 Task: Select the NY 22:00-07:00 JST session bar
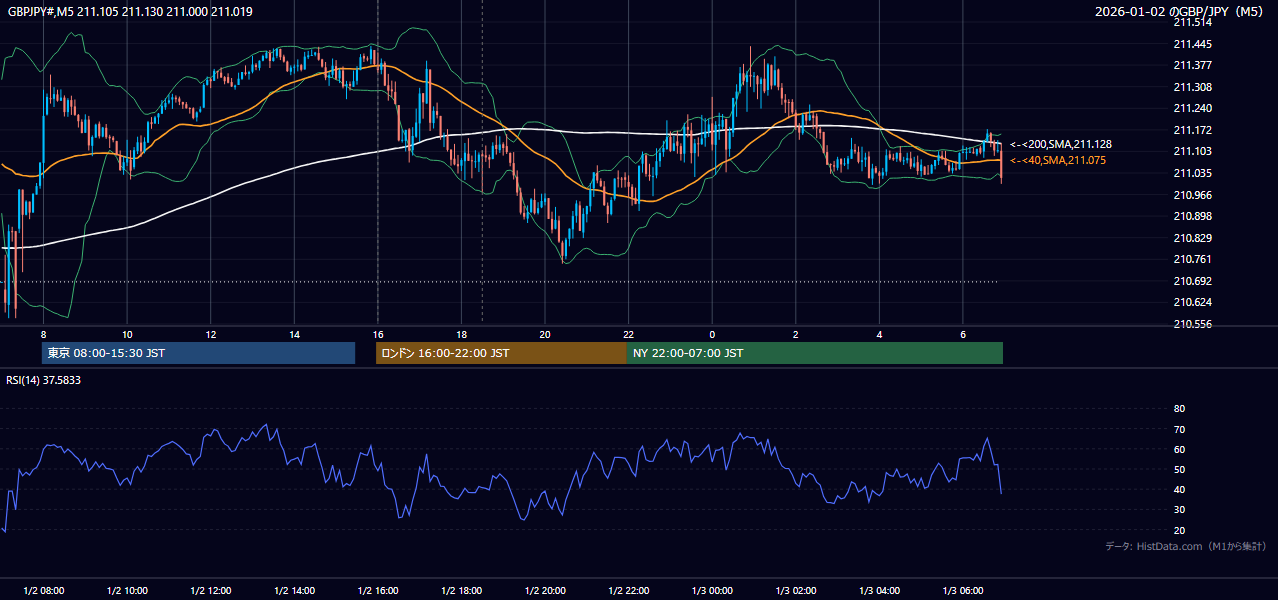[x=815, y=353]
